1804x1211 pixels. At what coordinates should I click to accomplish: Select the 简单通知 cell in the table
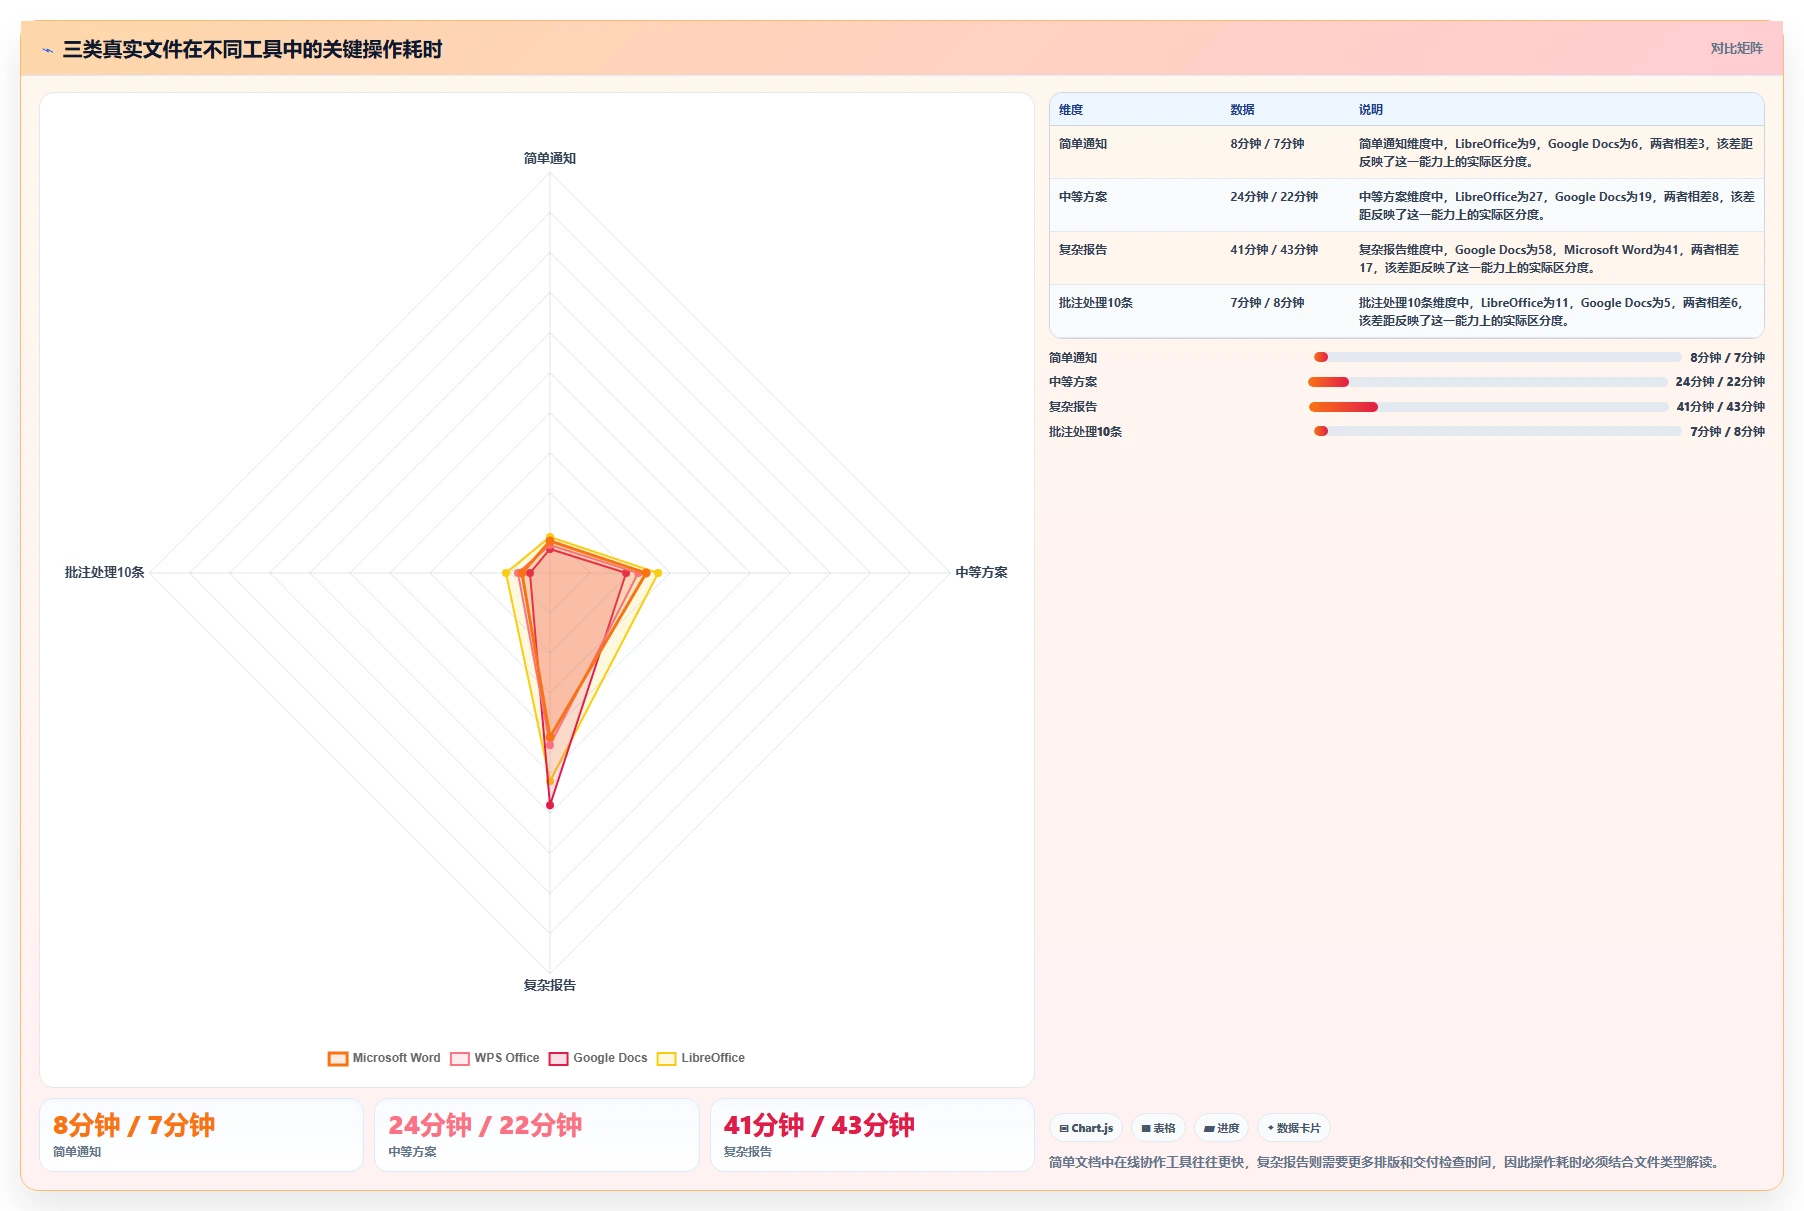(x=1135, y=152)
